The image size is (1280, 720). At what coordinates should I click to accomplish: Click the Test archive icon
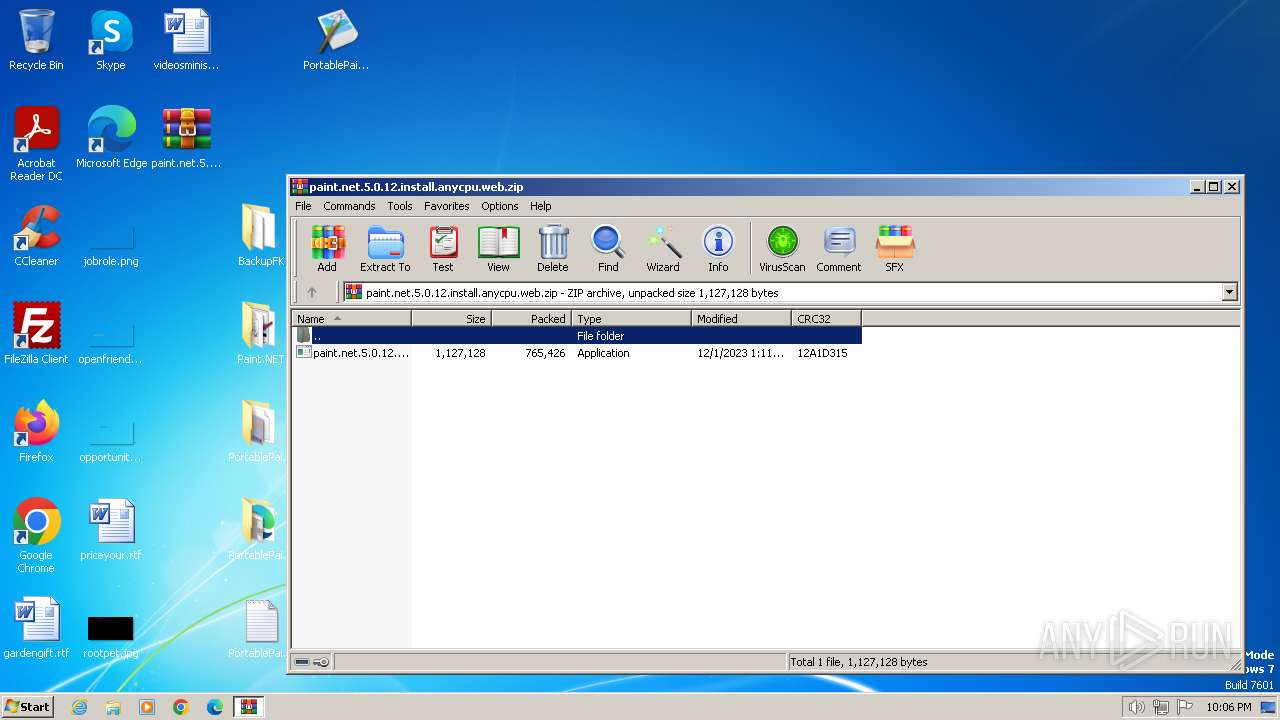(443, 248)
